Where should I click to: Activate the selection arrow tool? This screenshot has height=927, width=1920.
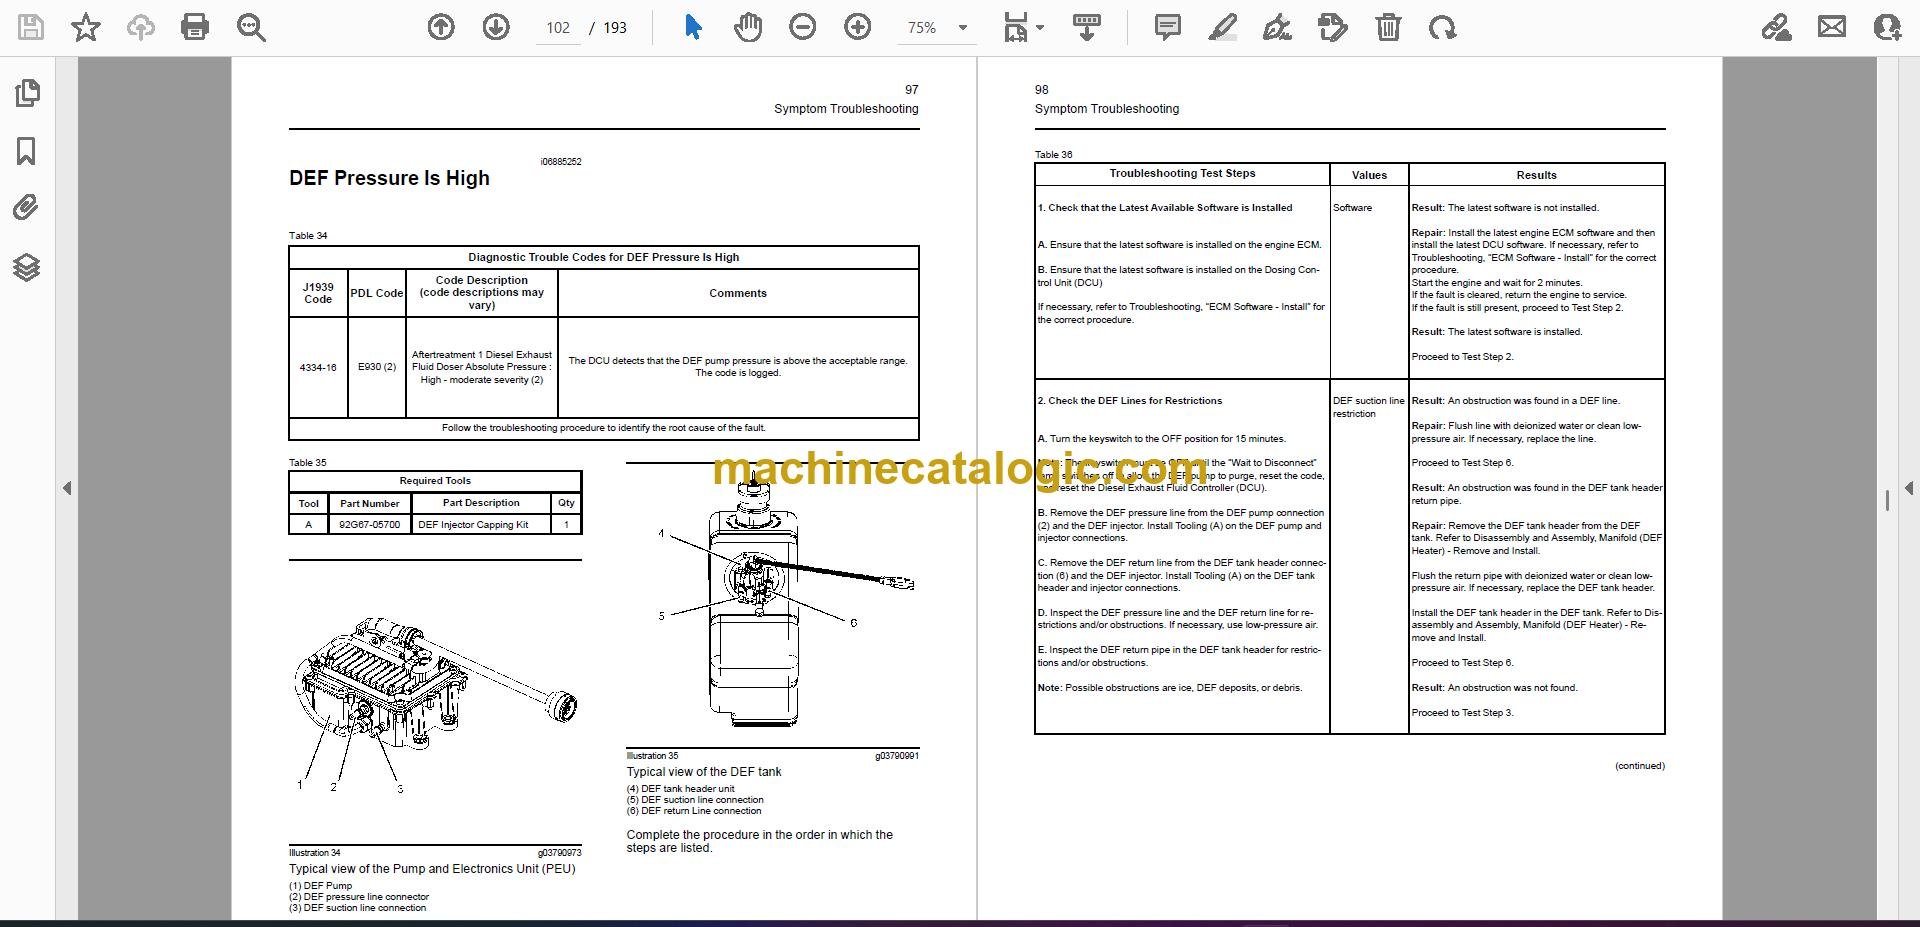(693, 27)
